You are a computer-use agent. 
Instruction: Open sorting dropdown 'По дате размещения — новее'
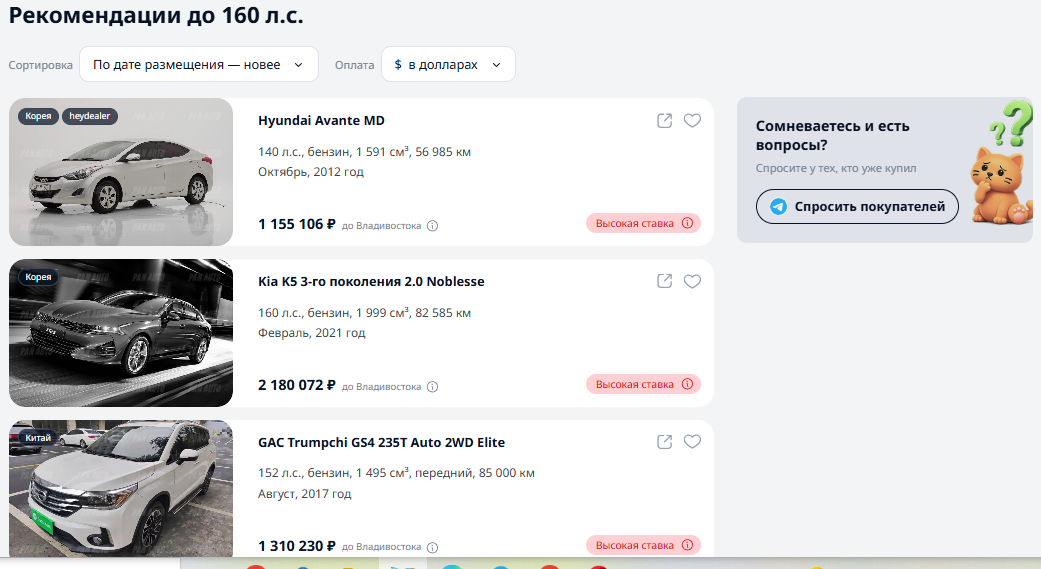pyautogui.click(x=199, y=64)
